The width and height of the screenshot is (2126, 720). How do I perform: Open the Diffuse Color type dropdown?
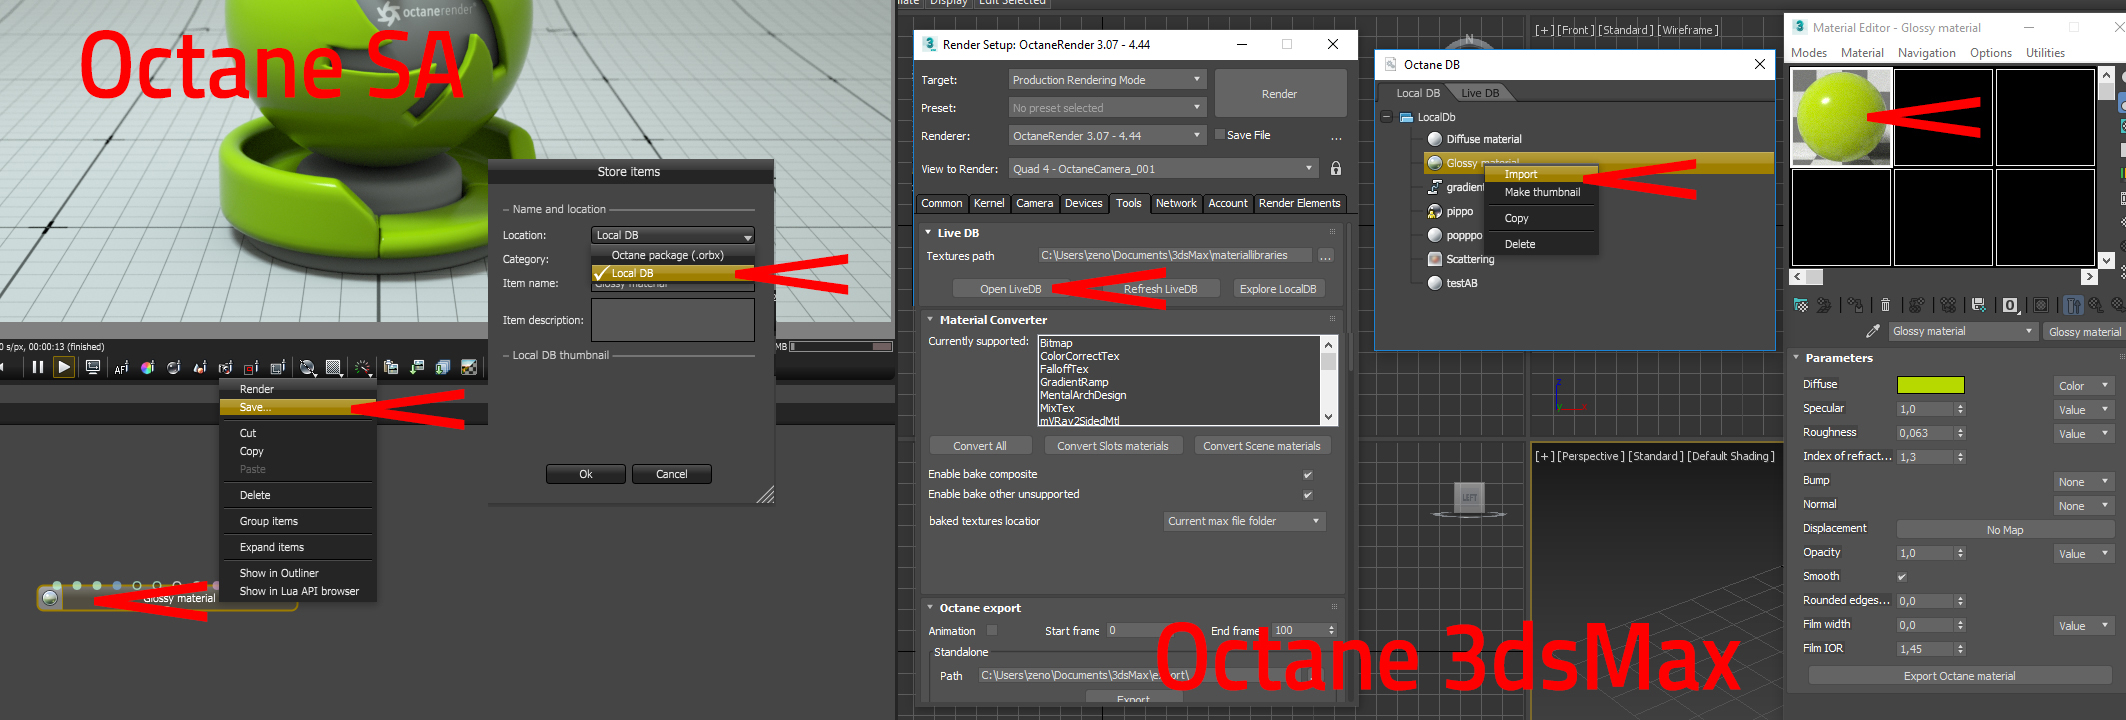[2083, 386]
